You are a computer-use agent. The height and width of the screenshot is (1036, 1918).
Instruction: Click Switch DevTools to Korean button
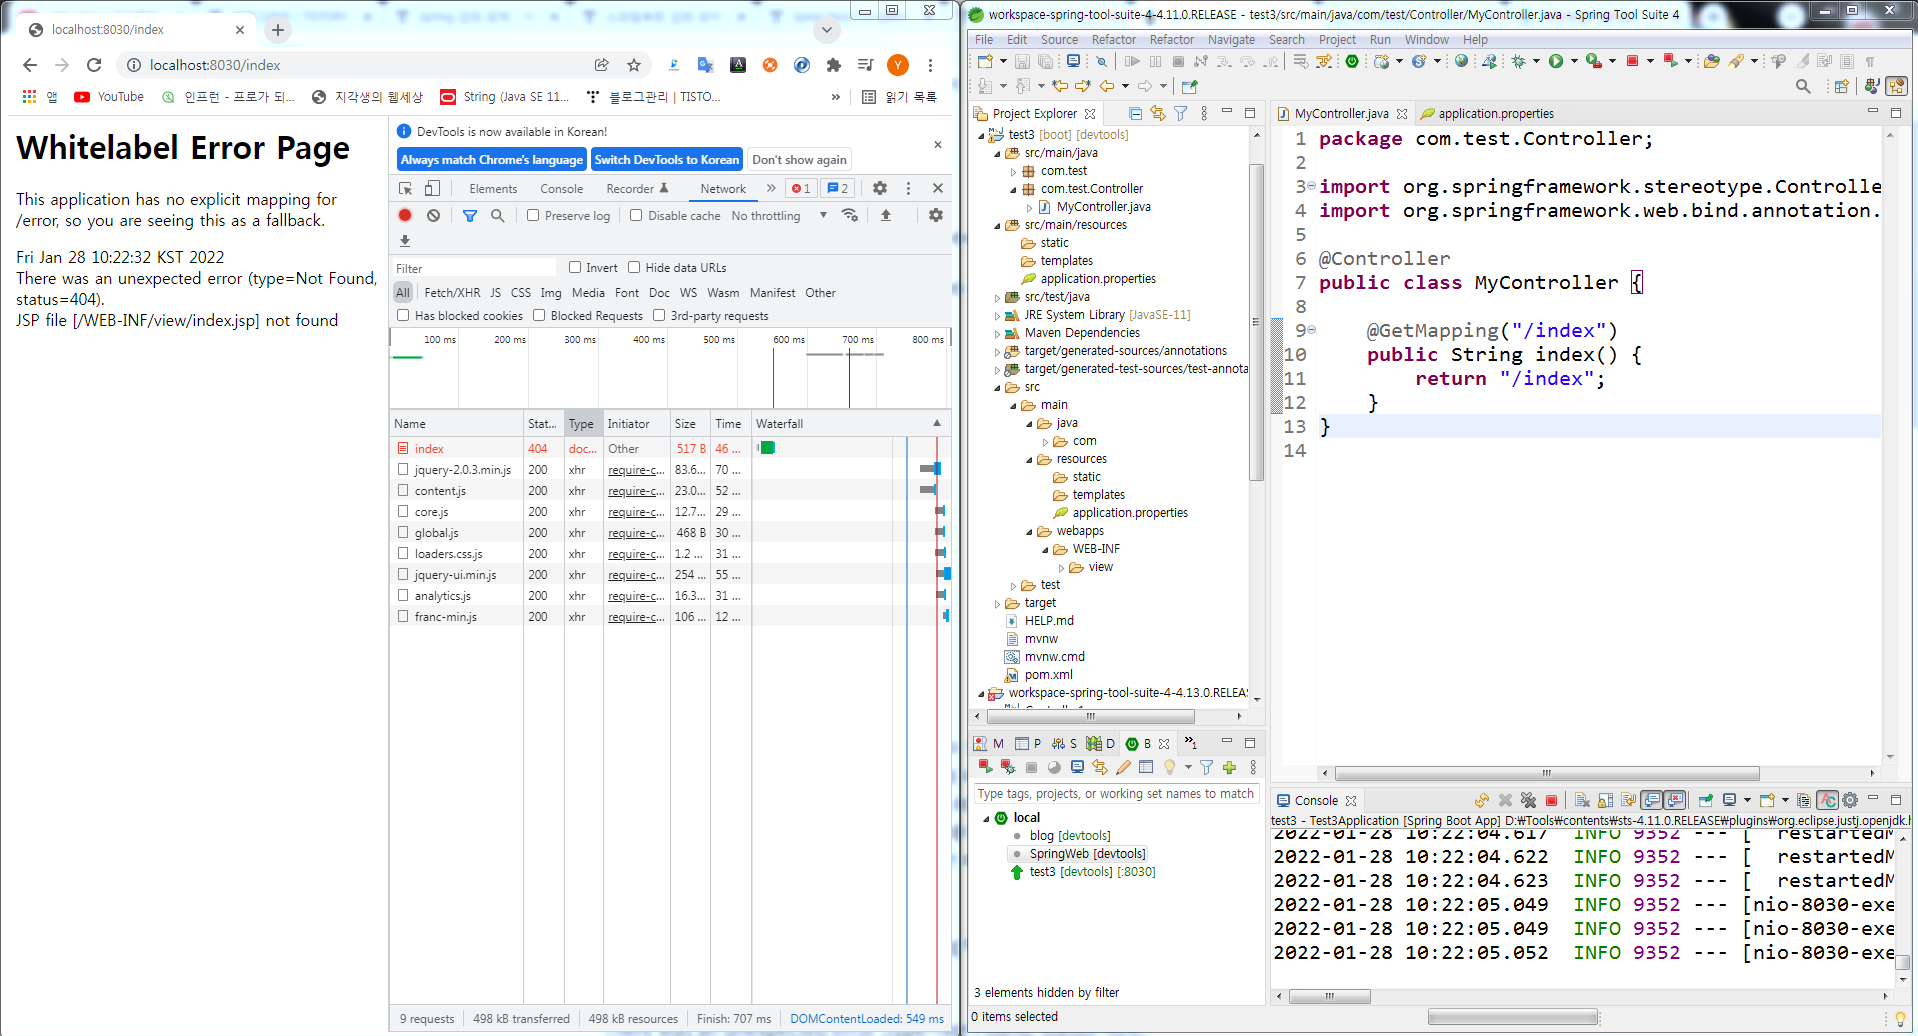click(x=667, y=159)
